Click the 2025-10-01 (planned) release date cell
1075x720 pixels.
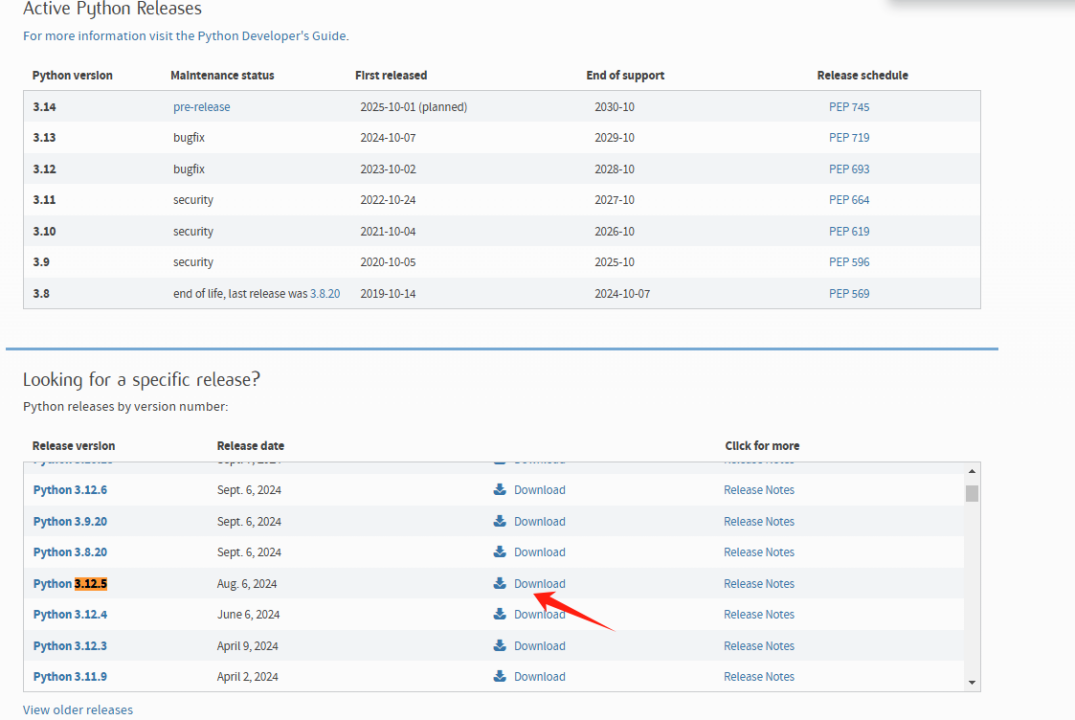(414, 107)
